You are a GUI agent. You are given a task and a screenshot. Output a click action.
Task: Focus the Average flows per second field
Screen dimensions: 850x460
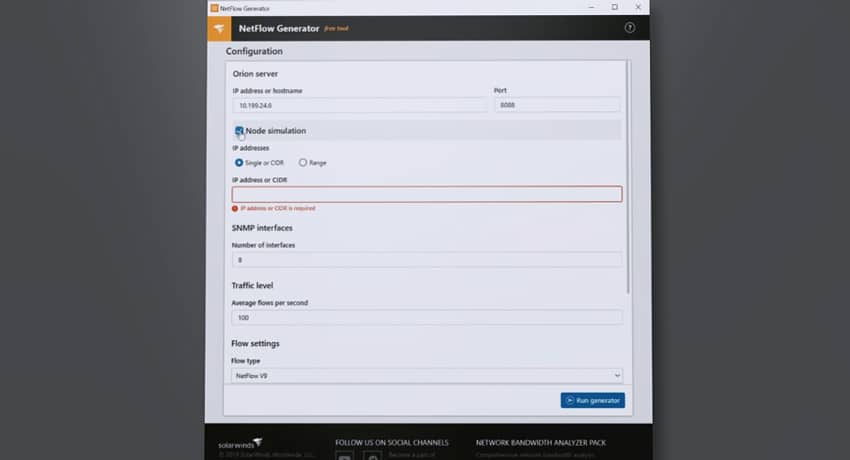coord(427,318)
